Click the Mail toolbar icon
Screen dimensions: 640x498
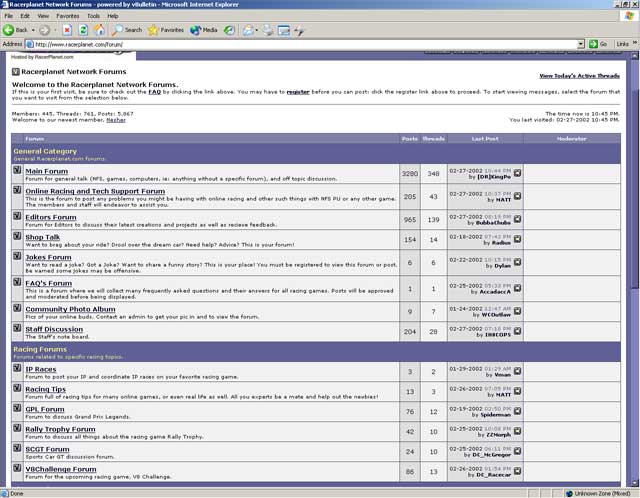[x=248, y=30]
